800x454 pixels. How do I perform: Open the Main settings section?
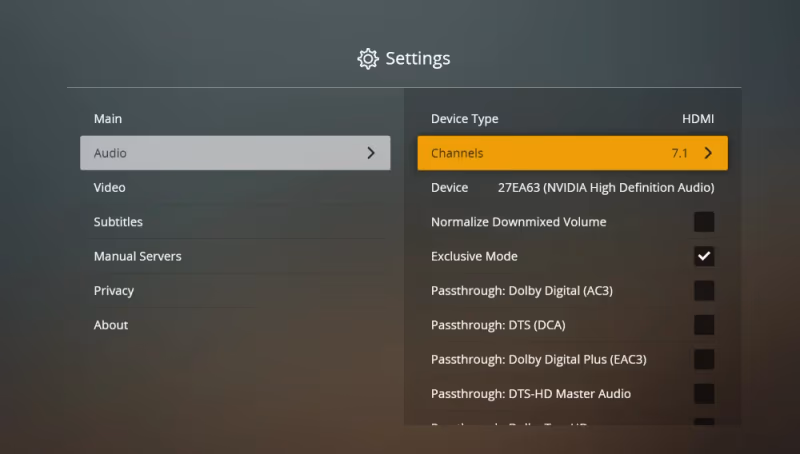235,118
